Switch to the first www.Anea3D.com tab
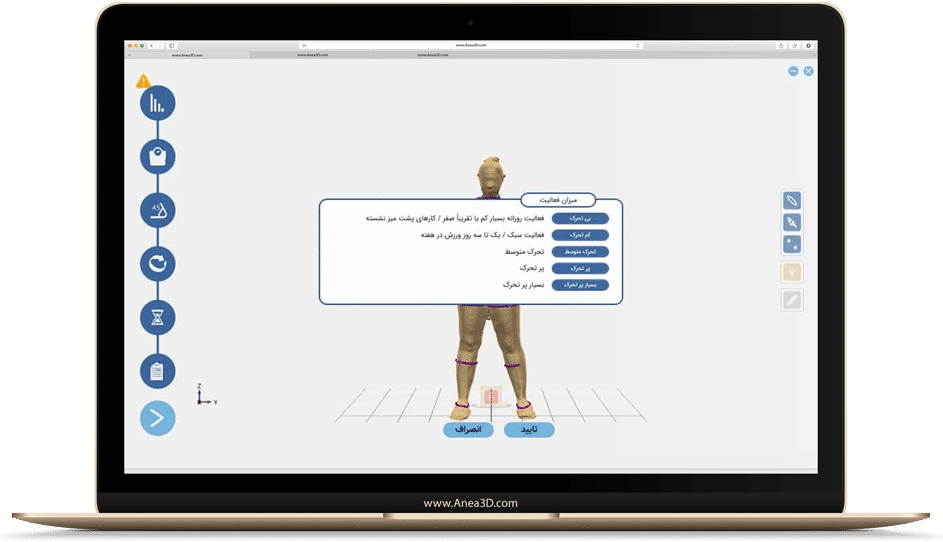This screenshot has width=943, height=542. click(x=187, y=55)
